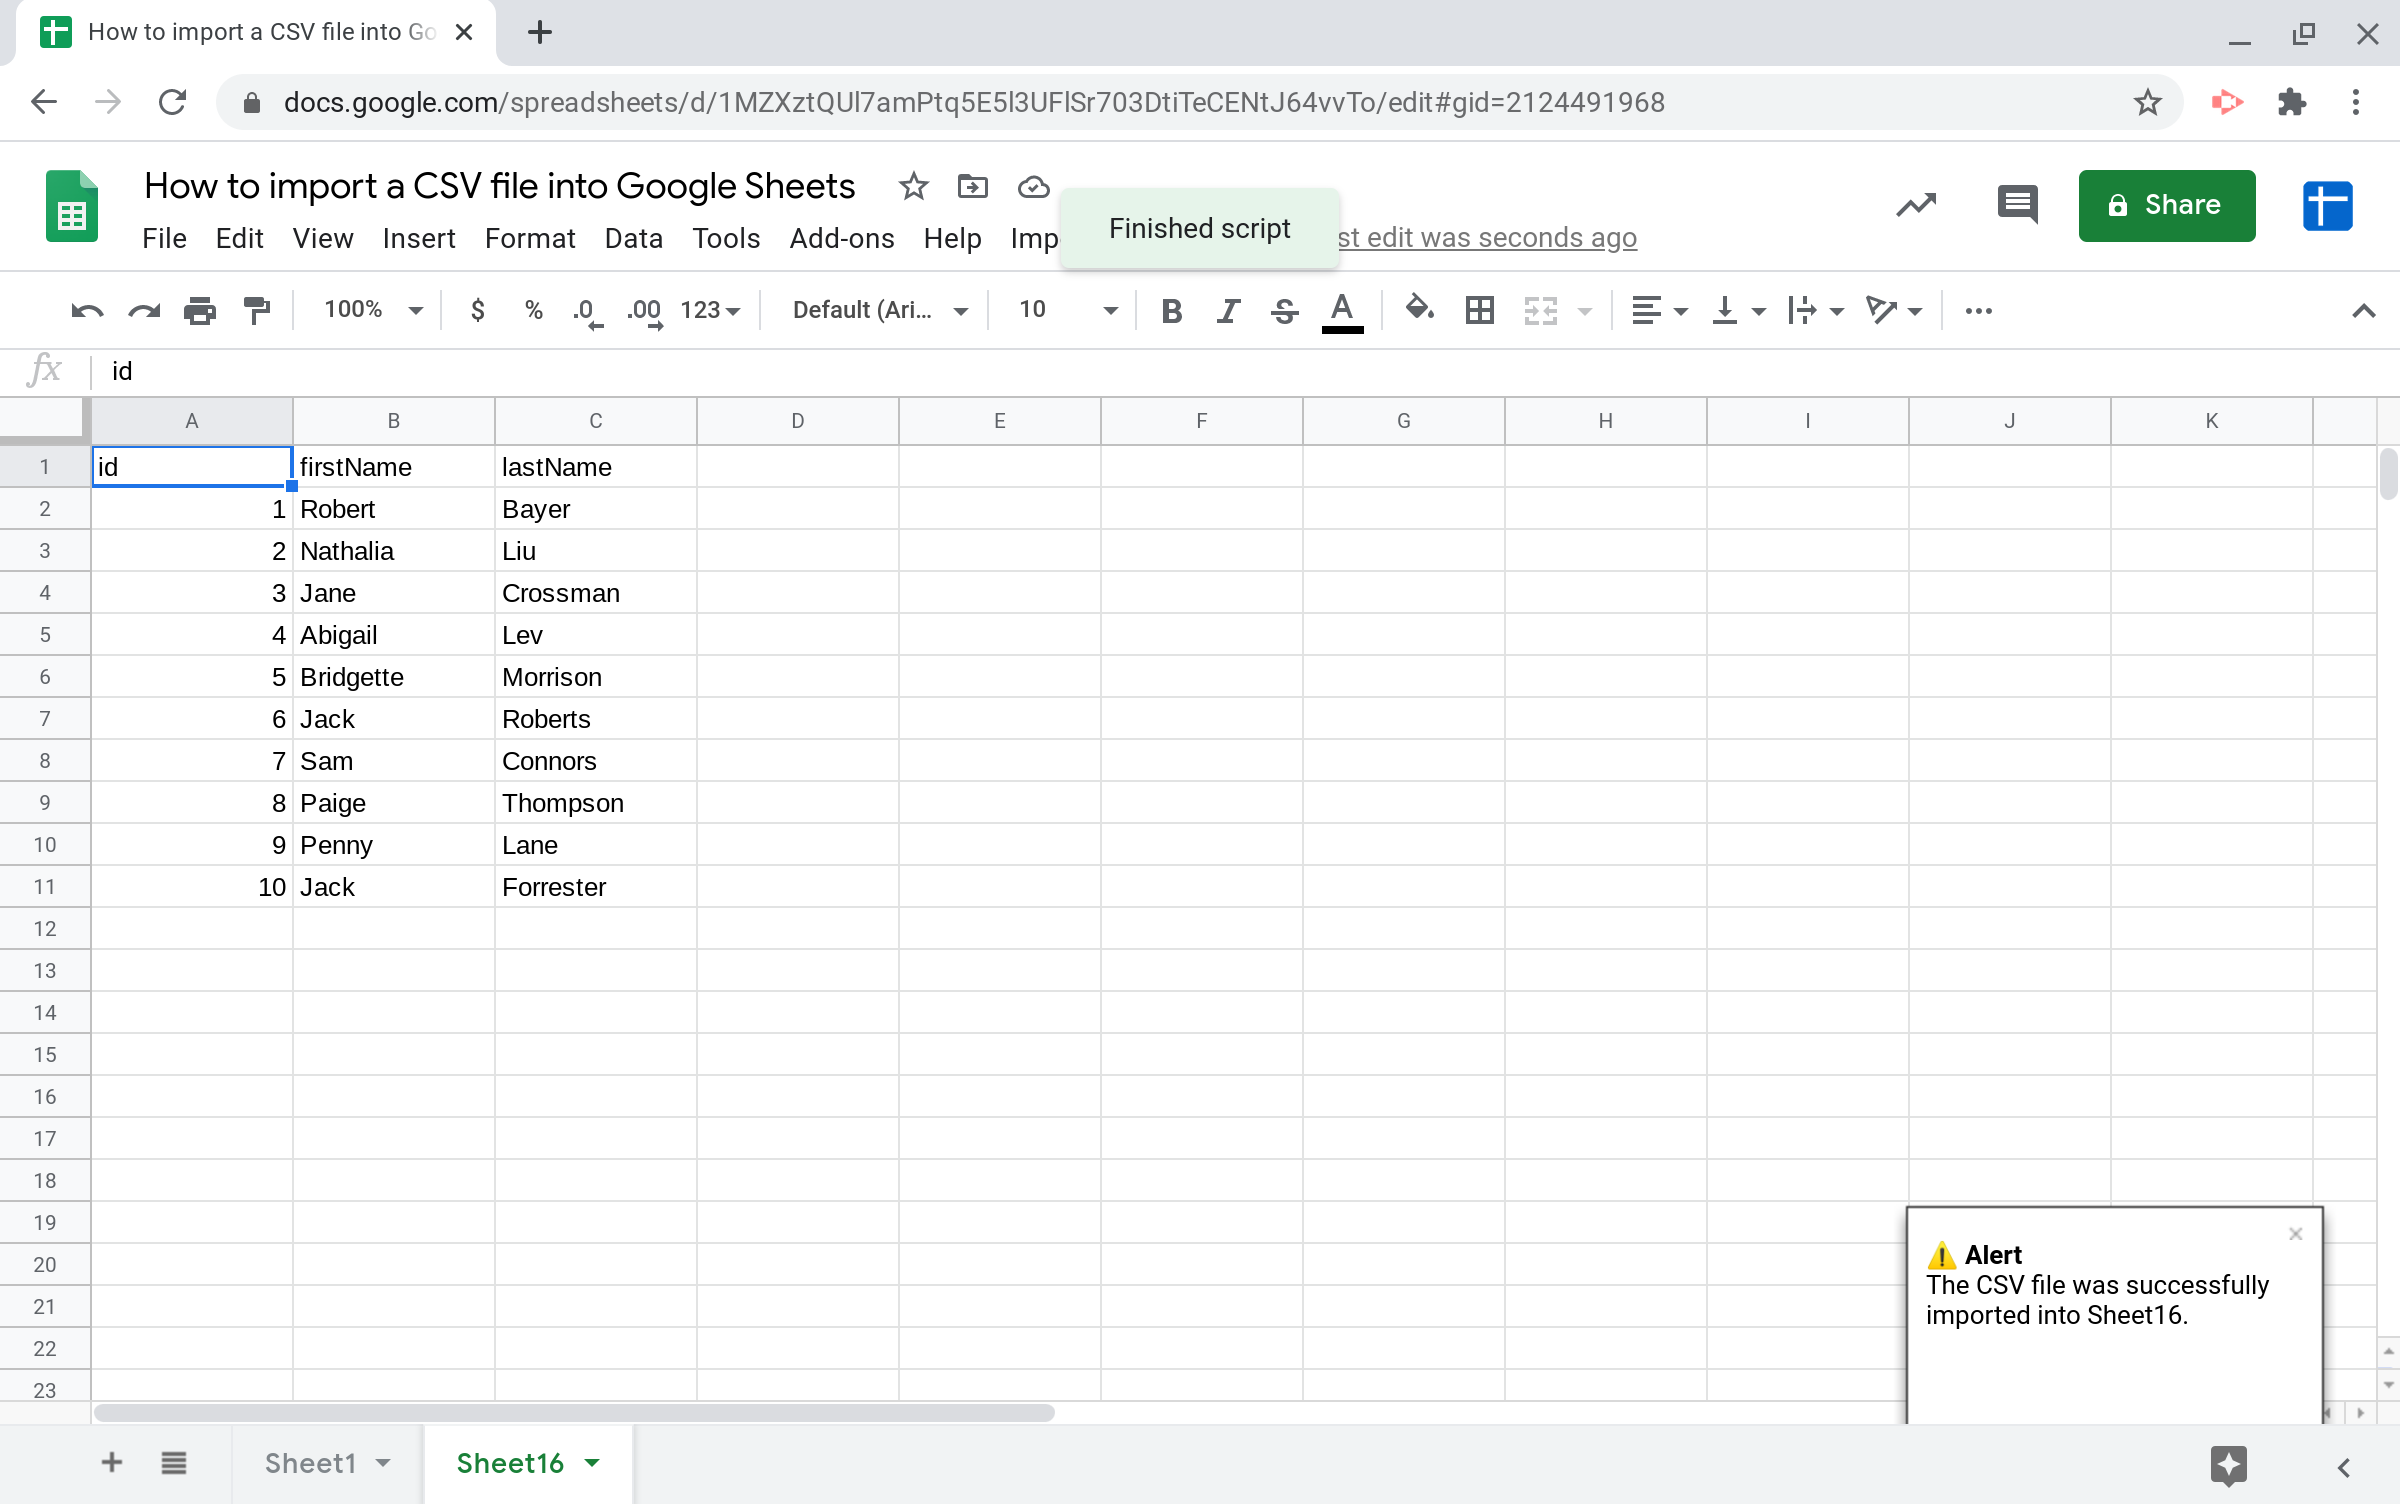Screen dimensions: 2400x1504
Task: Click the green Share button
Action: tap(2167, 205)
